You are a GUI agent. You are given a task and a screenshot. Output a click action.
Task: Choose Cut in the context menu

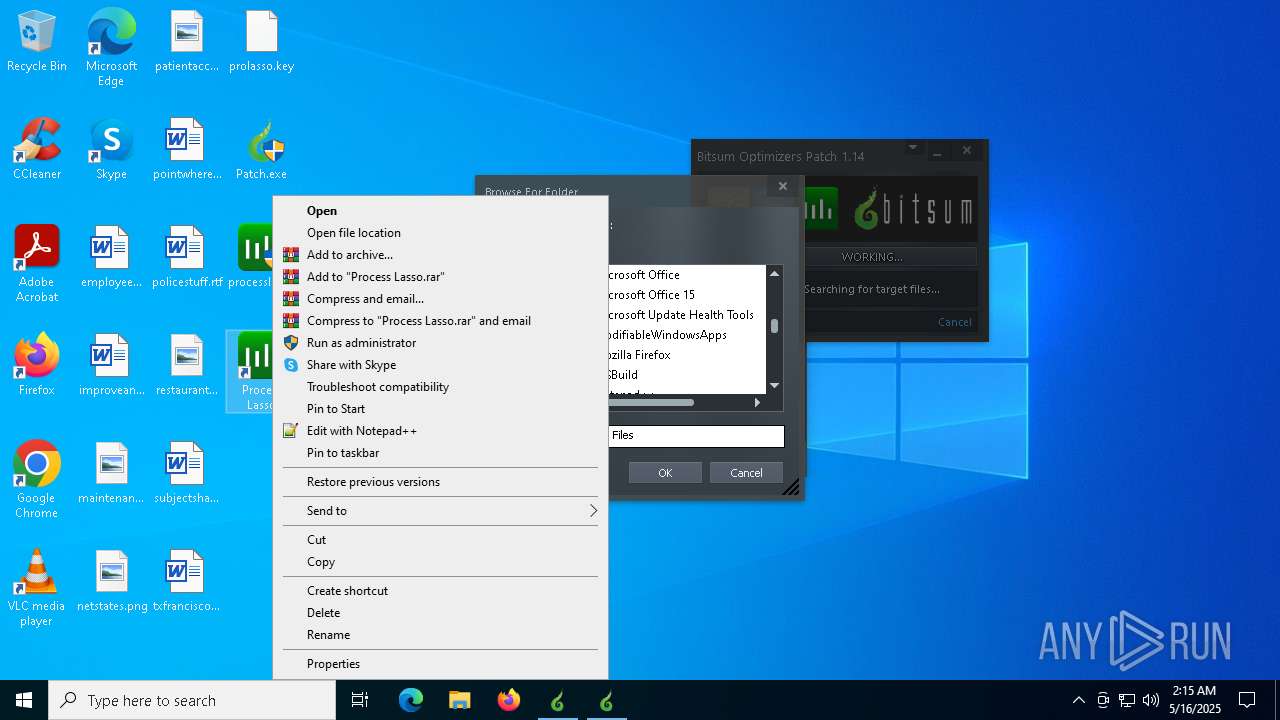[x=440, y=540]
